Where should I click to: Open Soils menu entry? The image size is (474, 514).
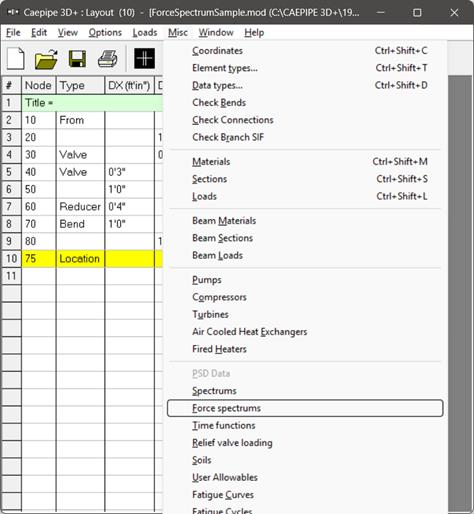pyautogui.click(x=305, y=460)
